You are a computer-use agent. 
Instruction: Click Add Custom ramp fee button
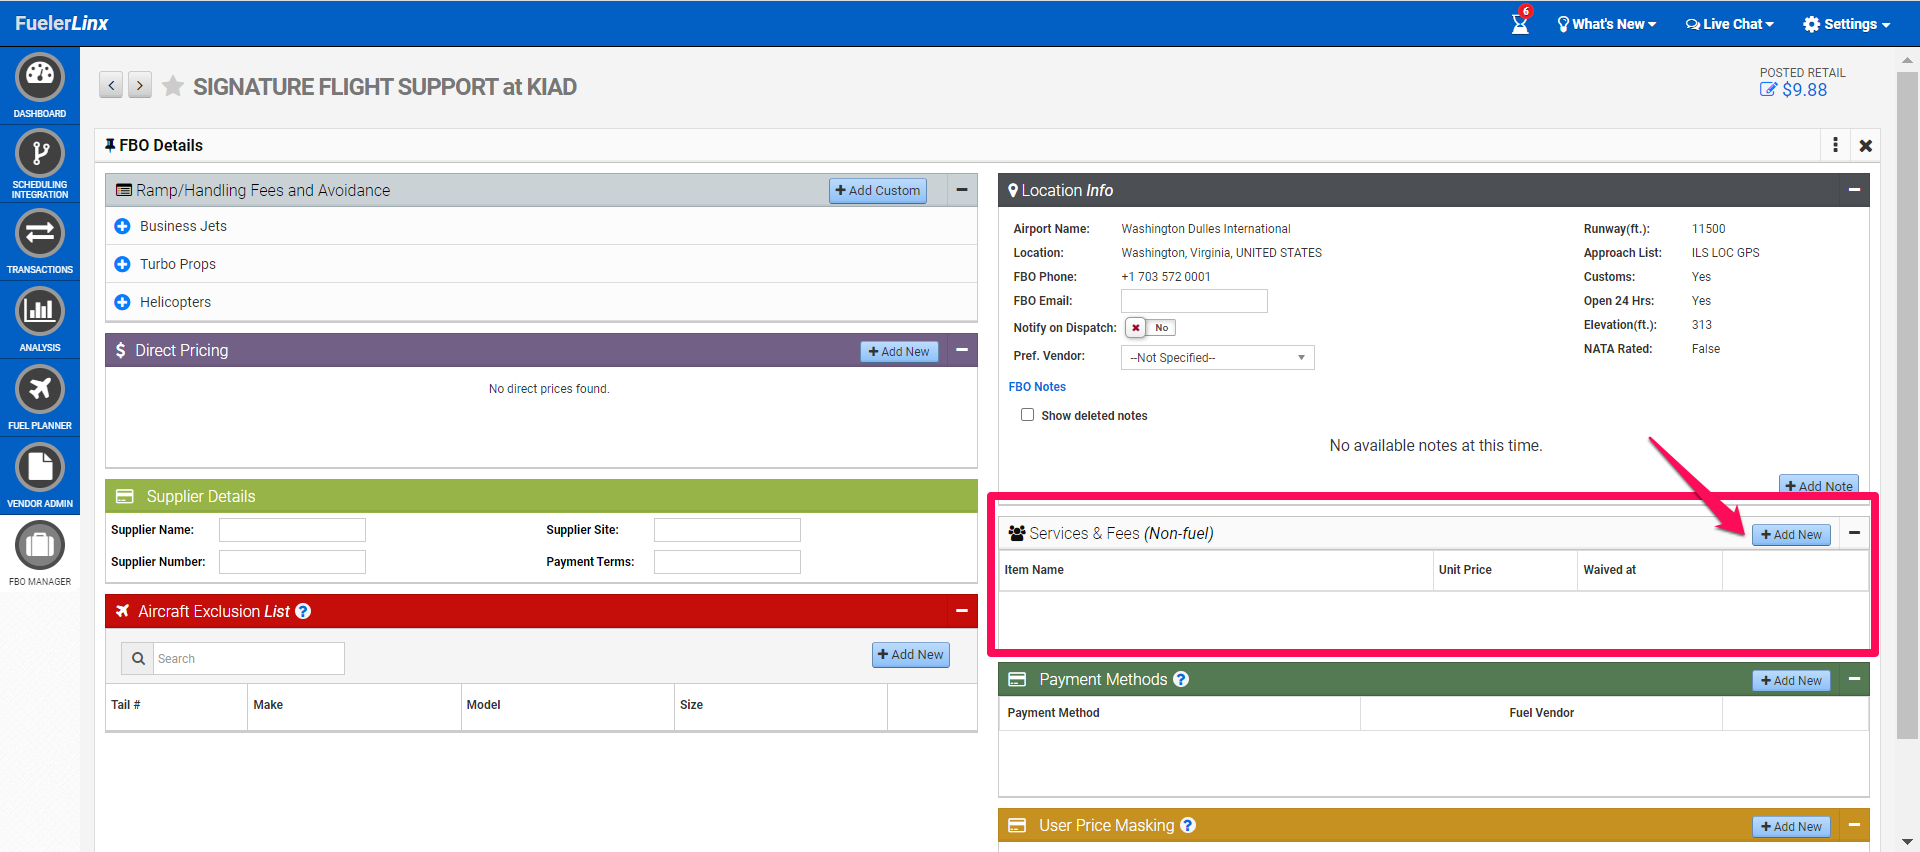[x=878, y=190]
